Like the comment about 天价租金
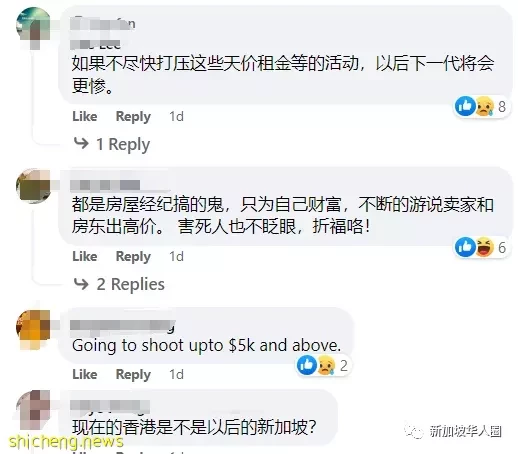This screenshot has height=454, width=518. (x=85, y=116)
